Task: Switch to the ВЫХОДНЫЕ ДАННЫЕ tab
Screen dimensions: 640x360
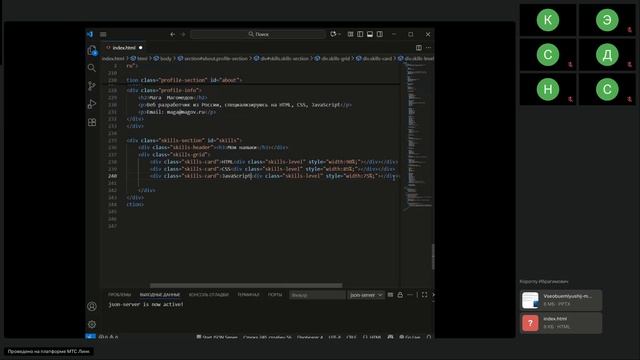Action: [x=160, y=295]
